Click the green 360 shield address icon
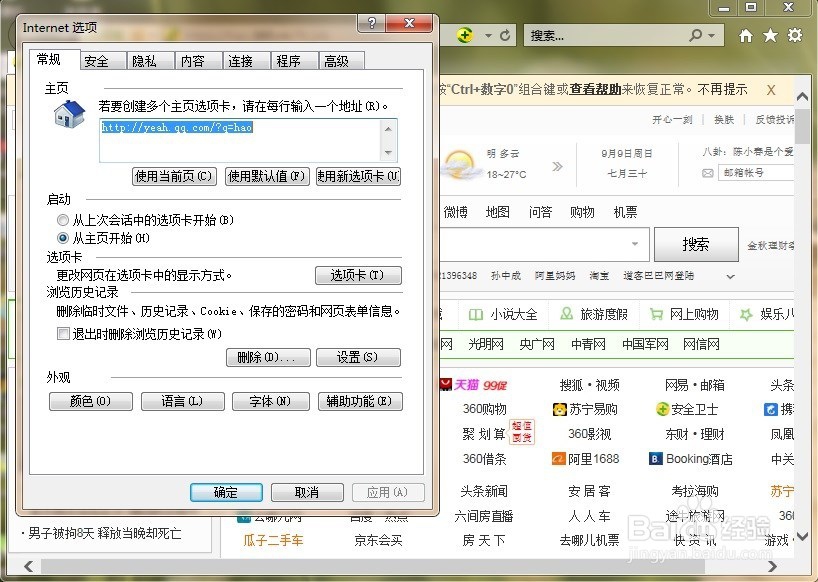The width and height of the screenshot is (818, 582). click(464, 35)
